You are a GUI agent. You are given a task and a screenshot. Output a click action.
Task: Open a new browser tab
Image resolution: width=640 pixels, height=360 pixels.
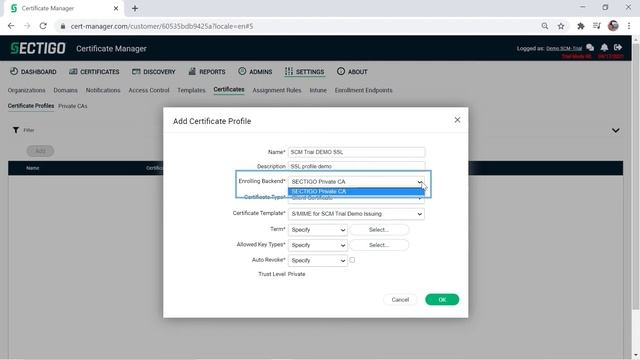click(x=135, y=8)
